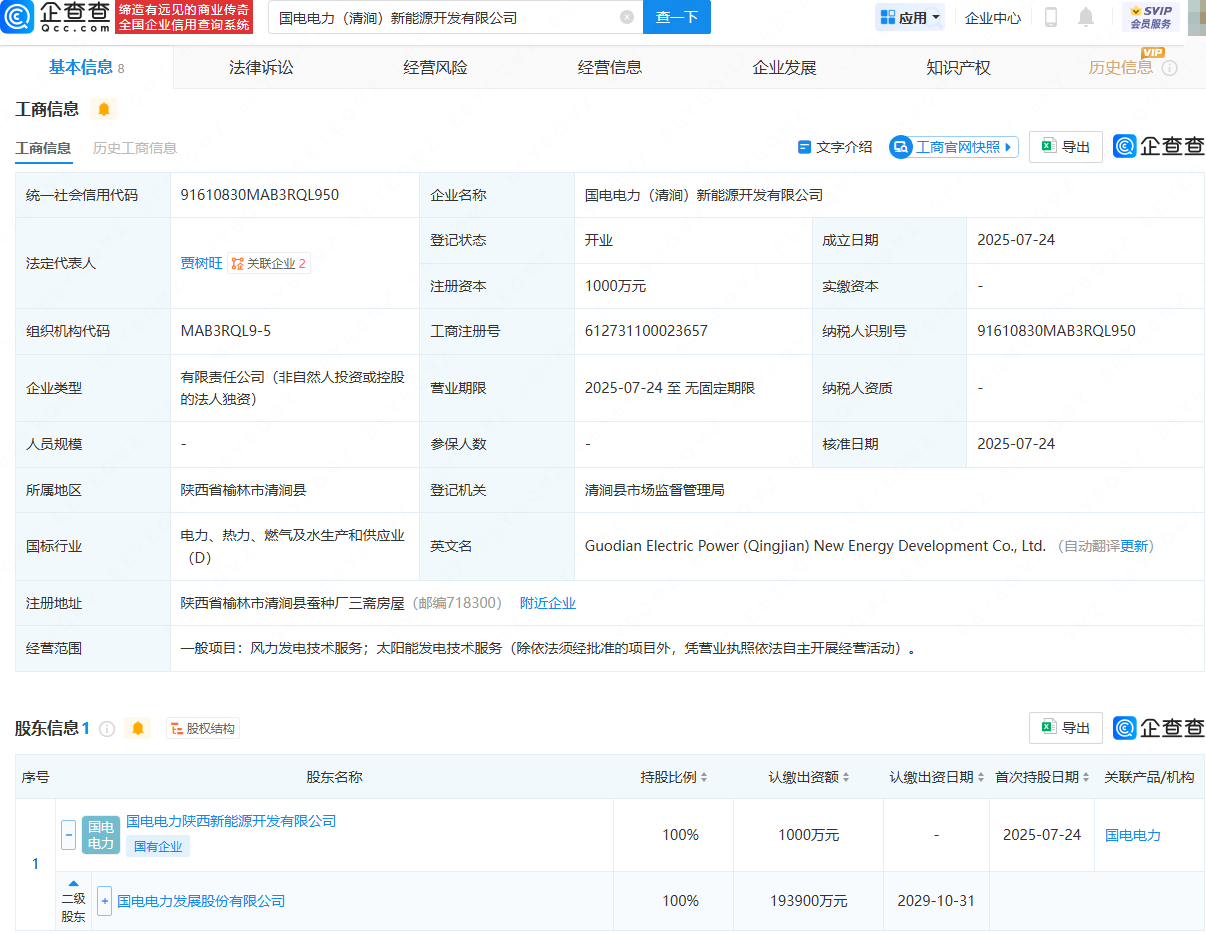Click 企查查 logo beside shareholder export

click(1159, 728)
